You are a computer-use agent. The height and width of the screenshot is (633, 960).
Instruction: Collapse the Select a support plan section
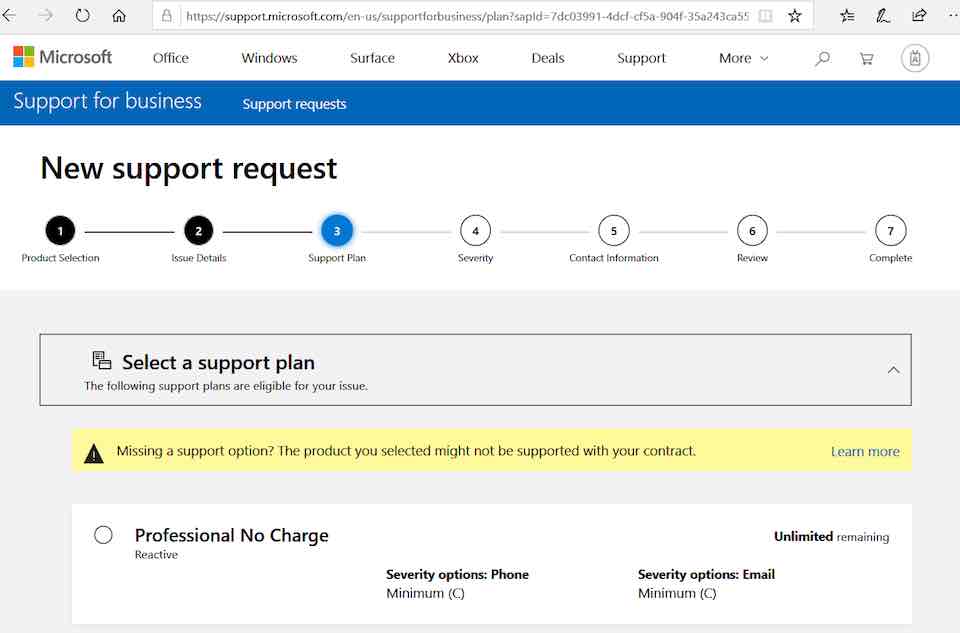893,370
